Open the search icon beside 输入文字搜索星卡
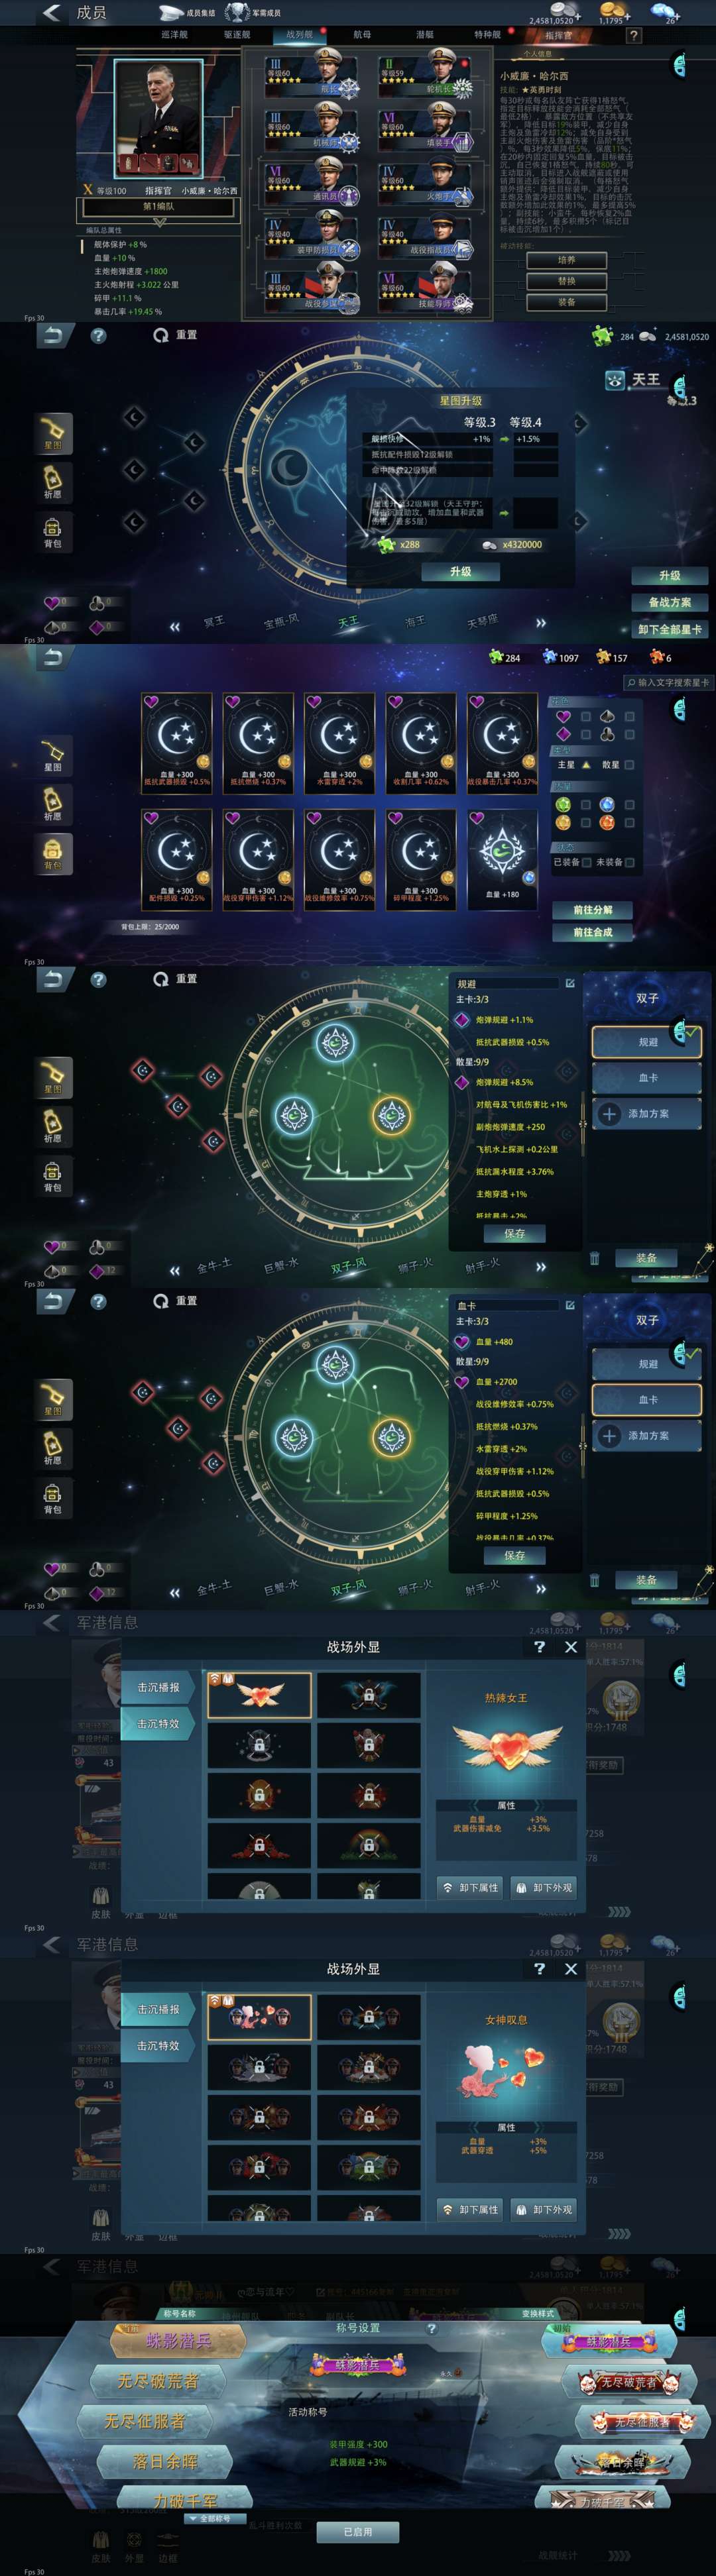The width and height of the screenshot is (716, 2576). tap(632, 682)
